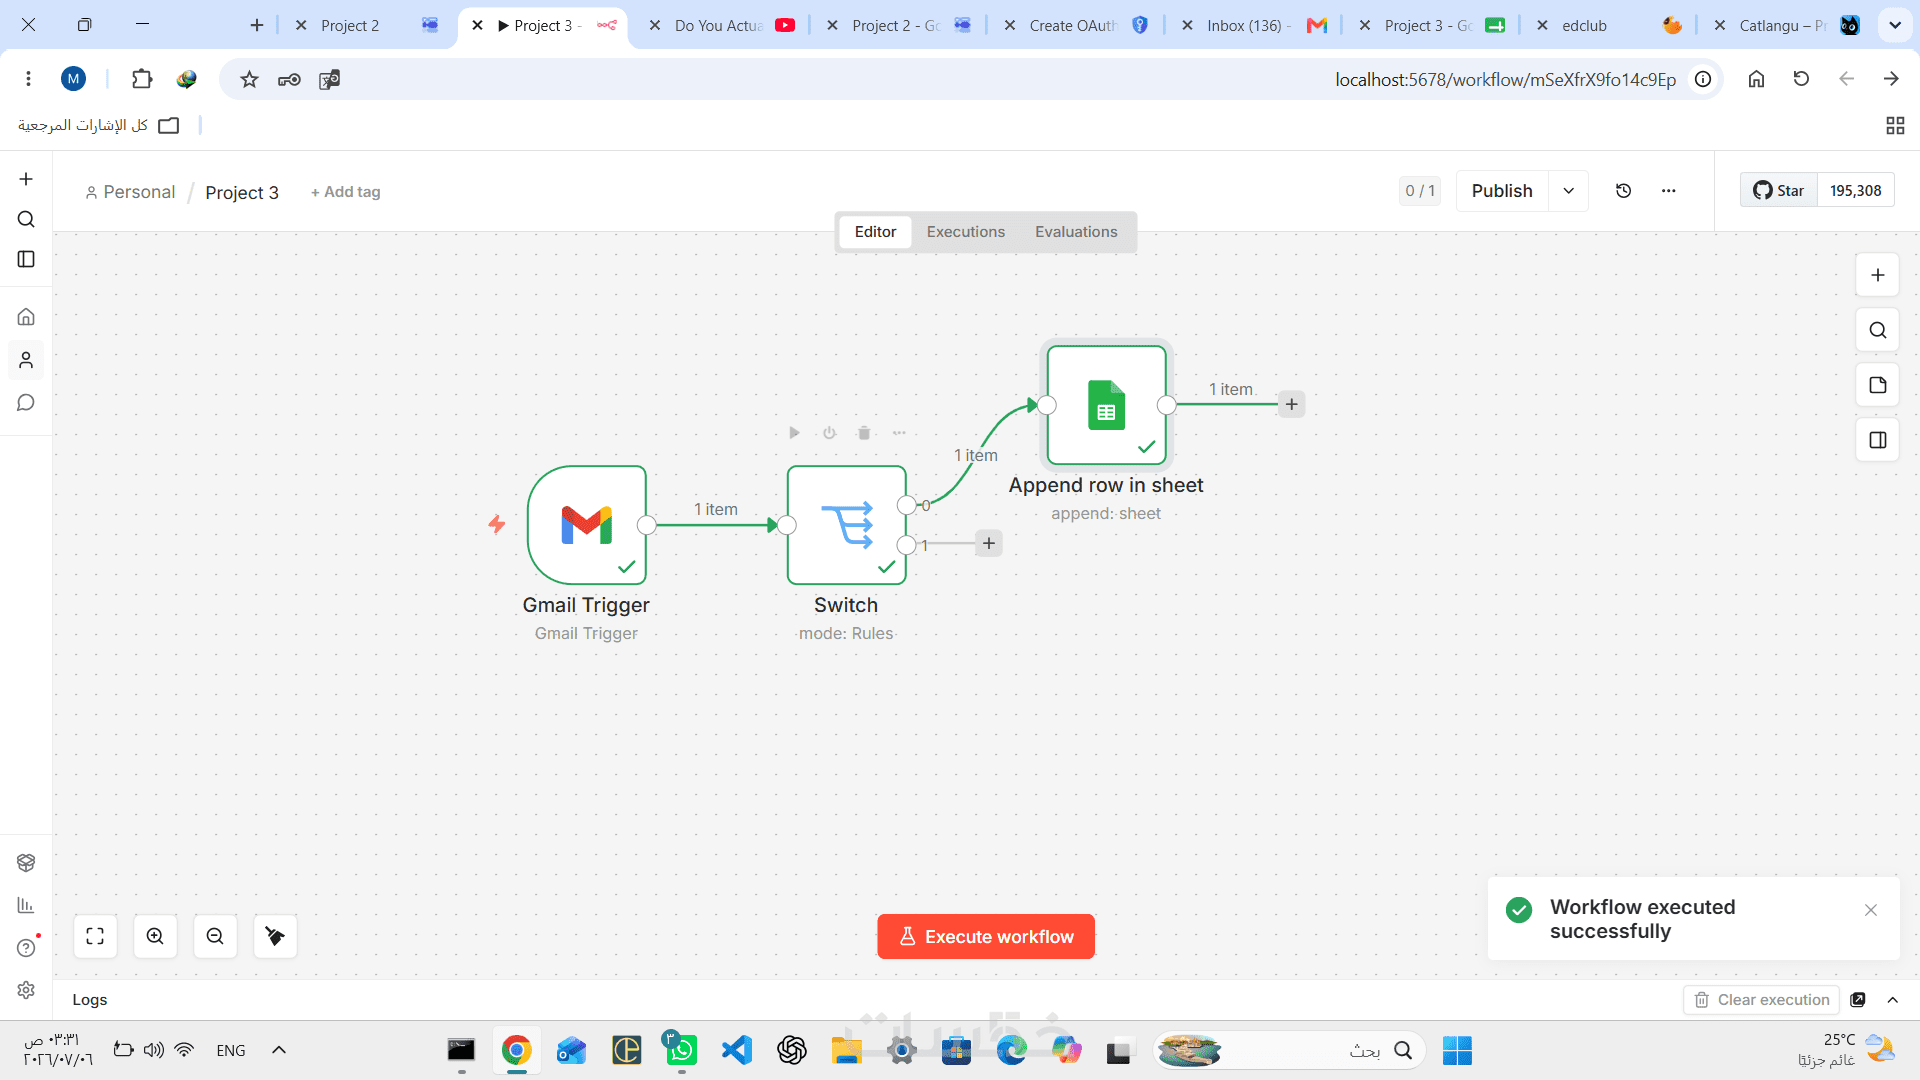Viewport: 1920px width, 1080px height.
Task: Open the add node panel plus button
Action: [1878, 275]
